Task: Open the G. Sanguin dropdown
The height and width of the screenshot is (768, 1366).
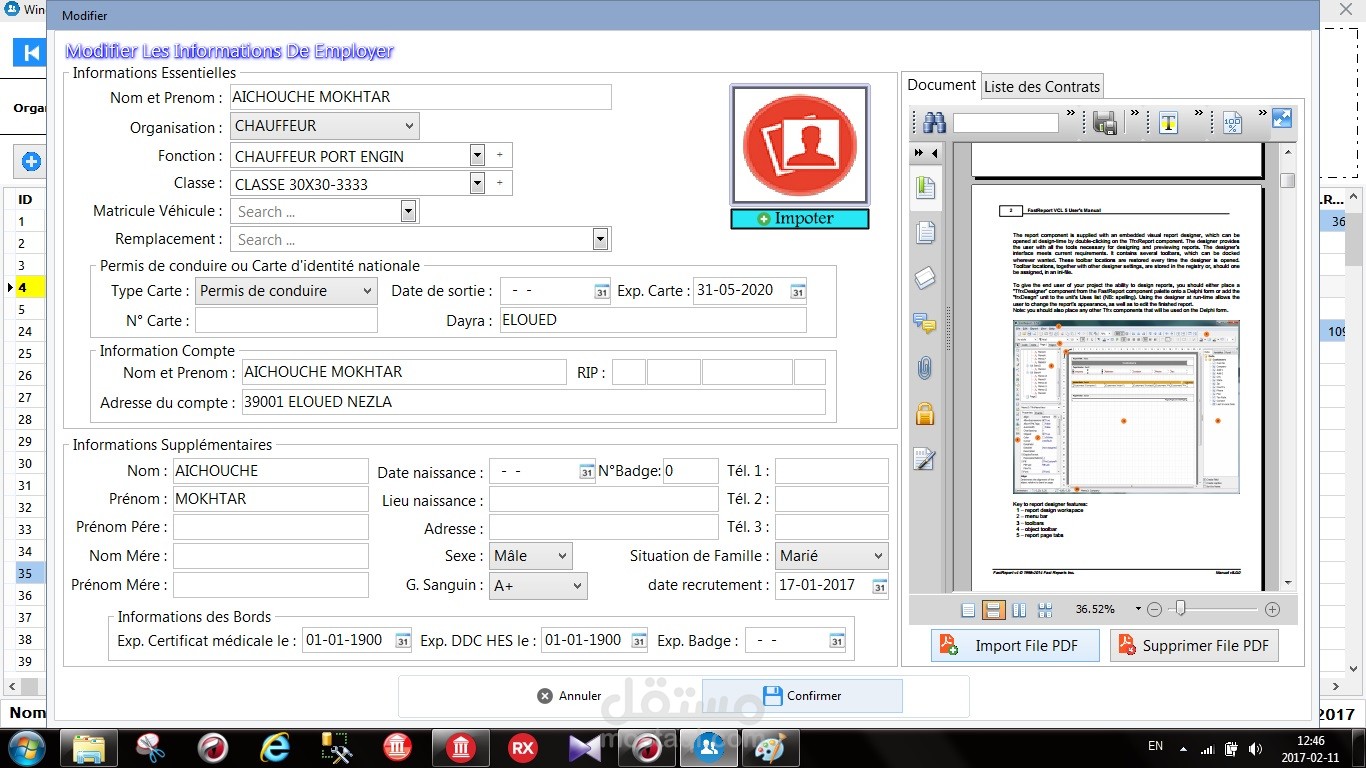Action: (538, 586)
